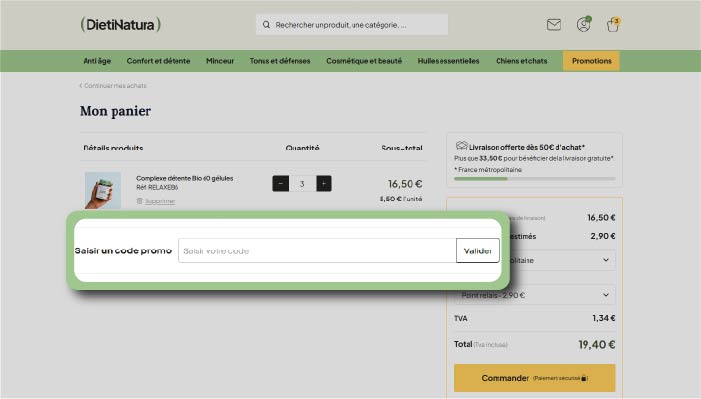The width and height of the screenshot is (701, 399).
Task: Open the Chiens et chats menu
Action: (x=522, y=61)
